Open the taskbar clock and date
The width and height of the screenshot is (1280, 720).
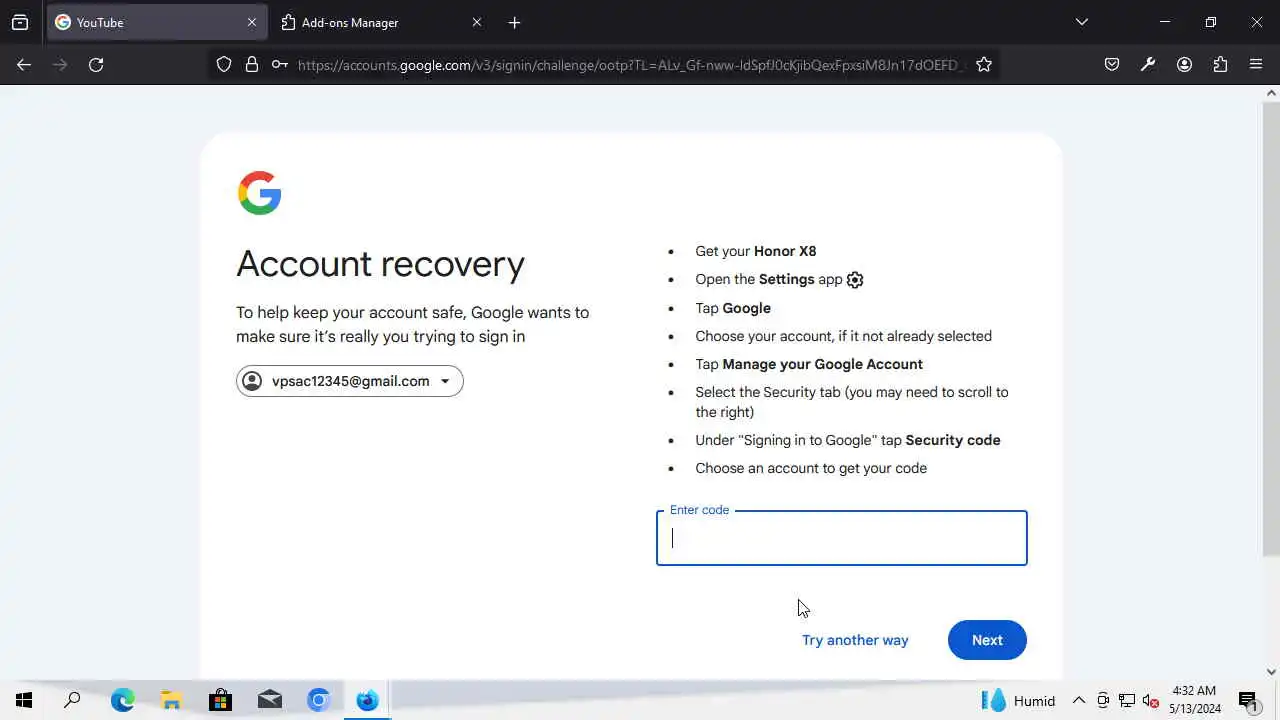[1195, 700]
